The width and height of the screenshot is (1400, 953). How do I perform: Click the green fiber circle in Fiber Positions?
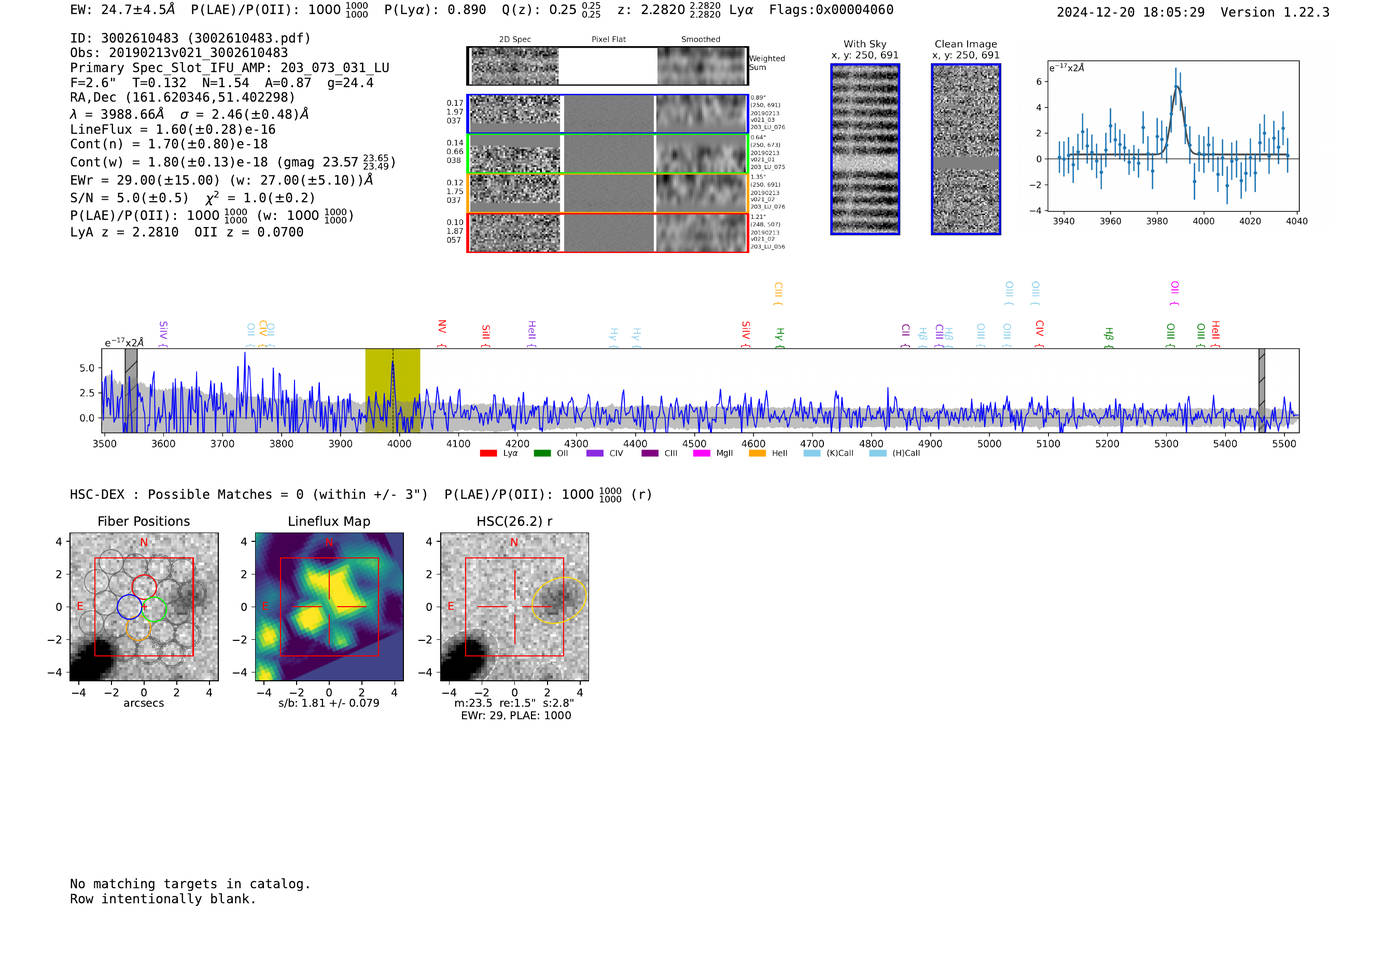[x=154, y=608]
